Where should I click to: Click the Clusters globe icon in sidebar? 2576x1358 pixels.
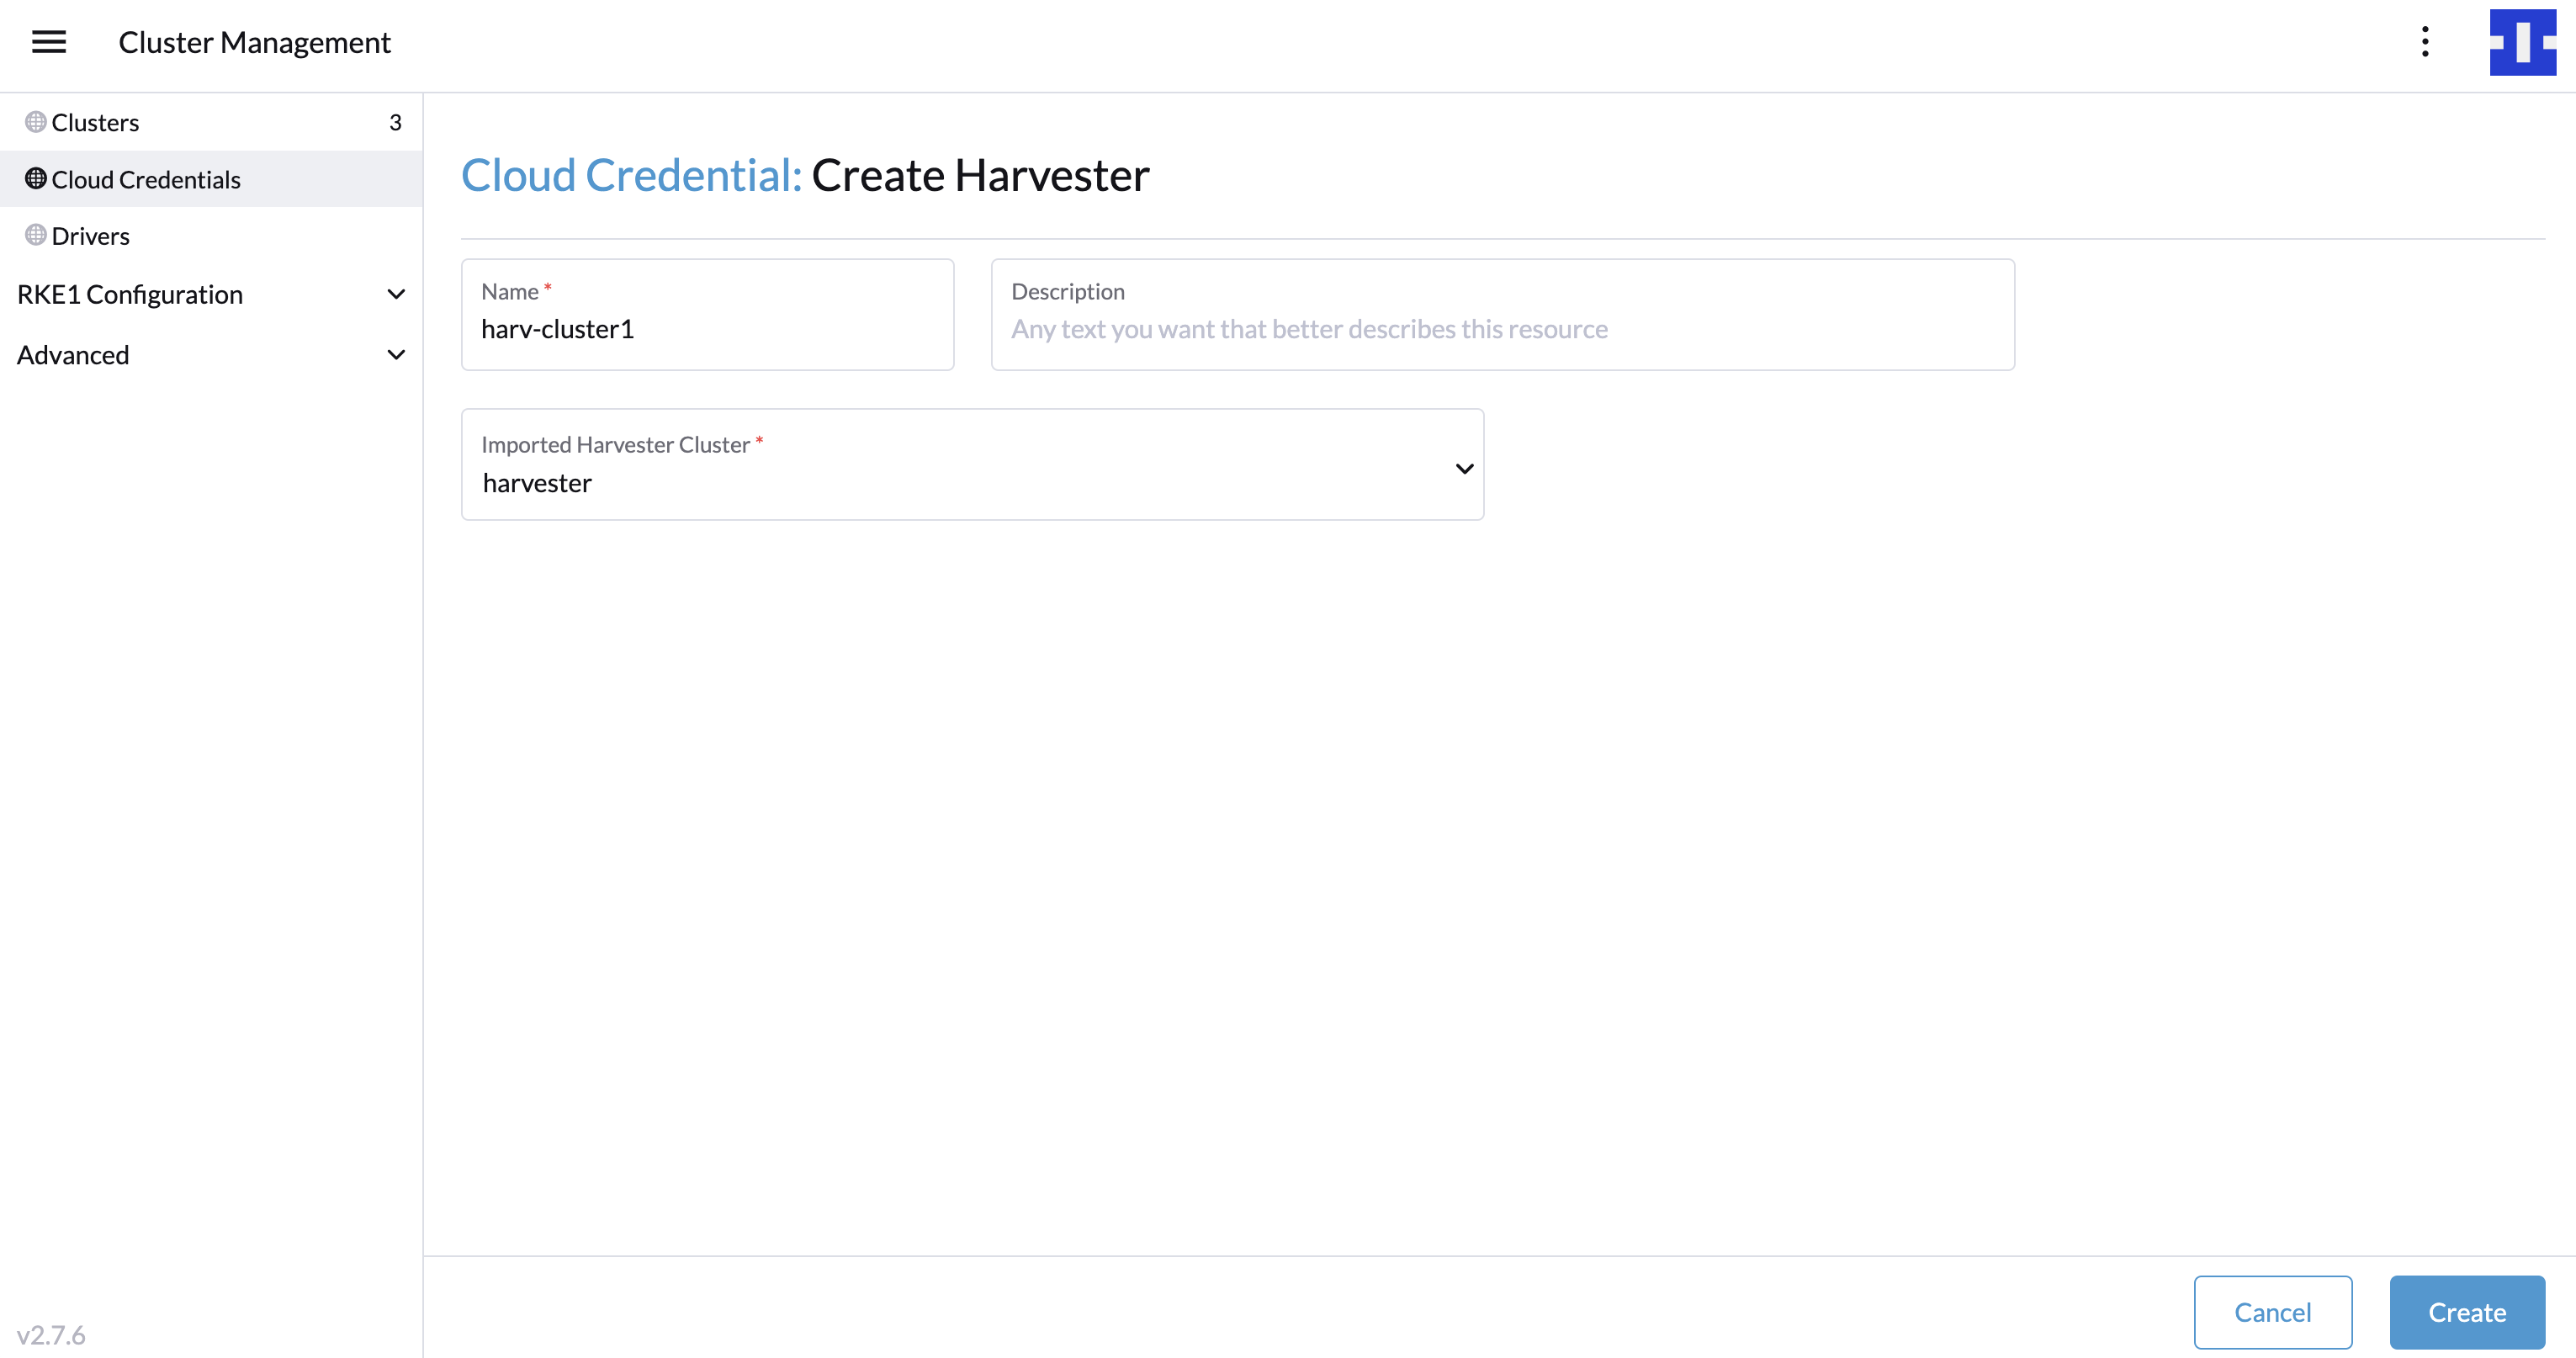(36, 121)
